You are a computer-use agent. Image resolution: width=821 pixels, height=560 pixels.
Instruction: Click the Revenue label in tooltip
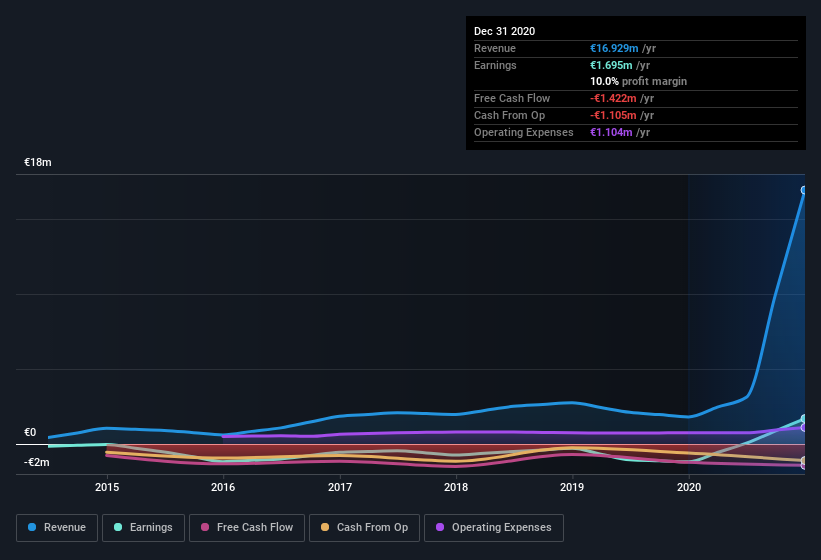tap(495, 48)
